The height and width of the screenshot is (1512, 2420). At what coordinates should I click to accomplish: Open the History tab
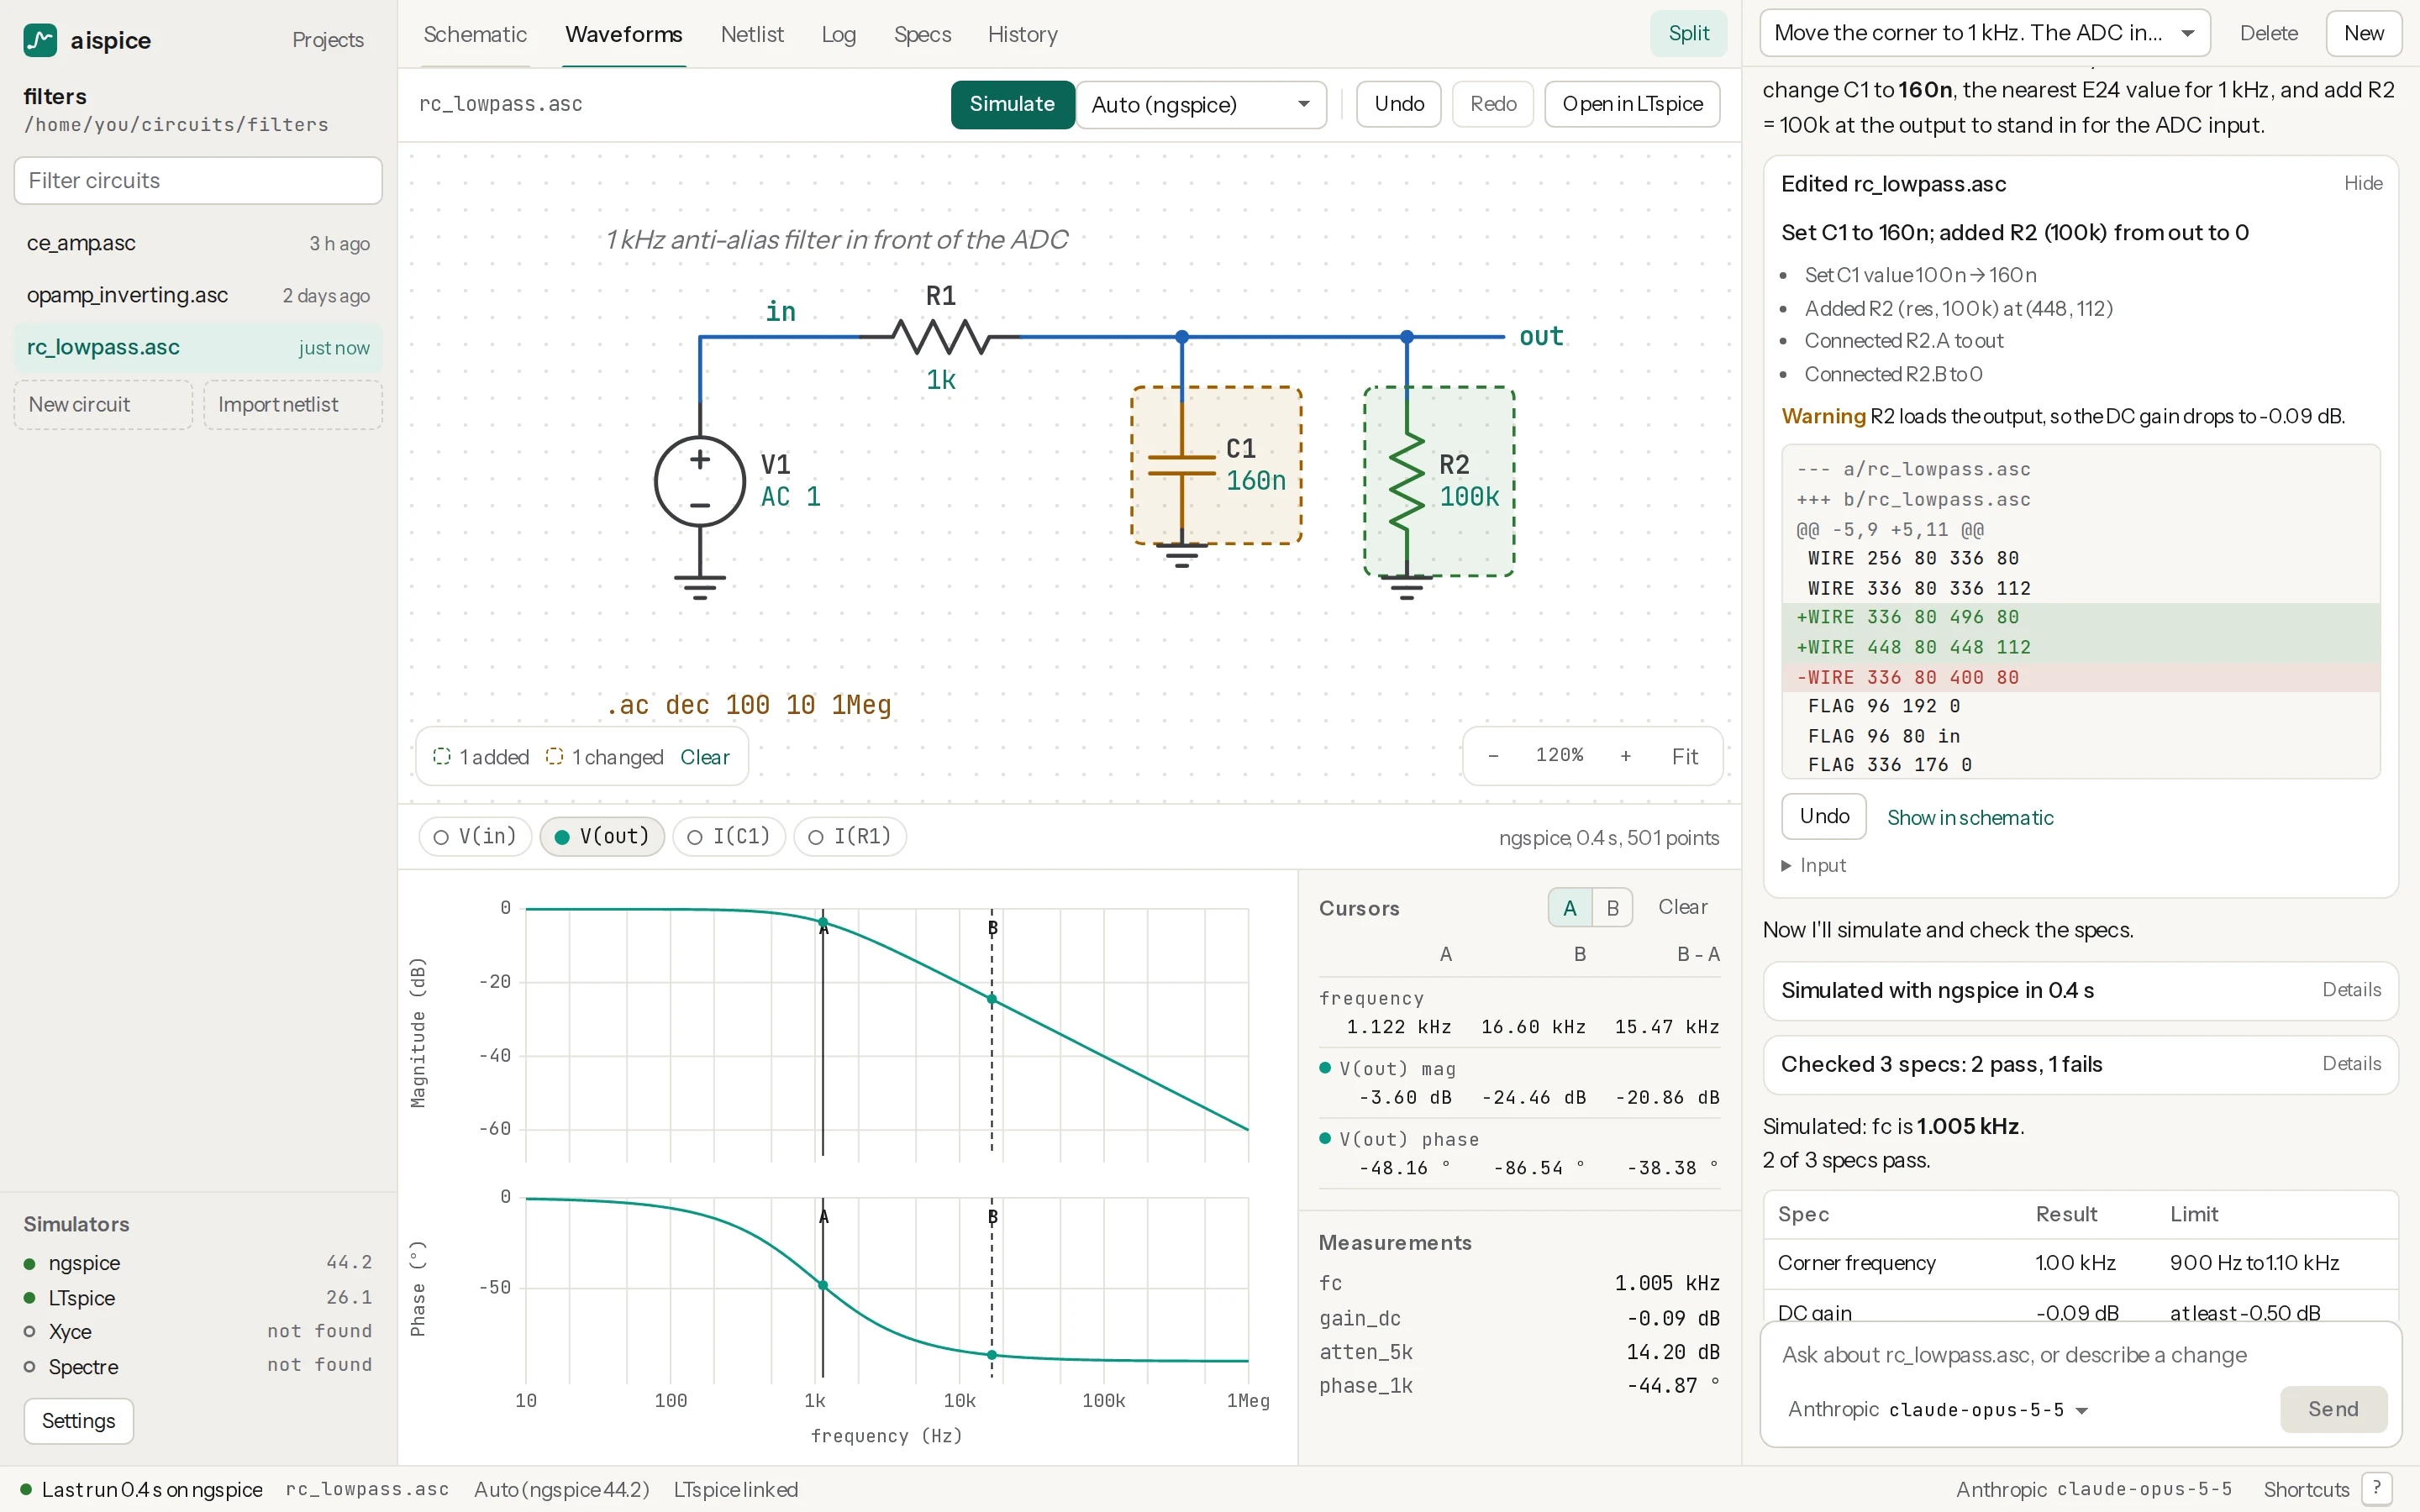pyautogui.click(x=1022, y=35)
